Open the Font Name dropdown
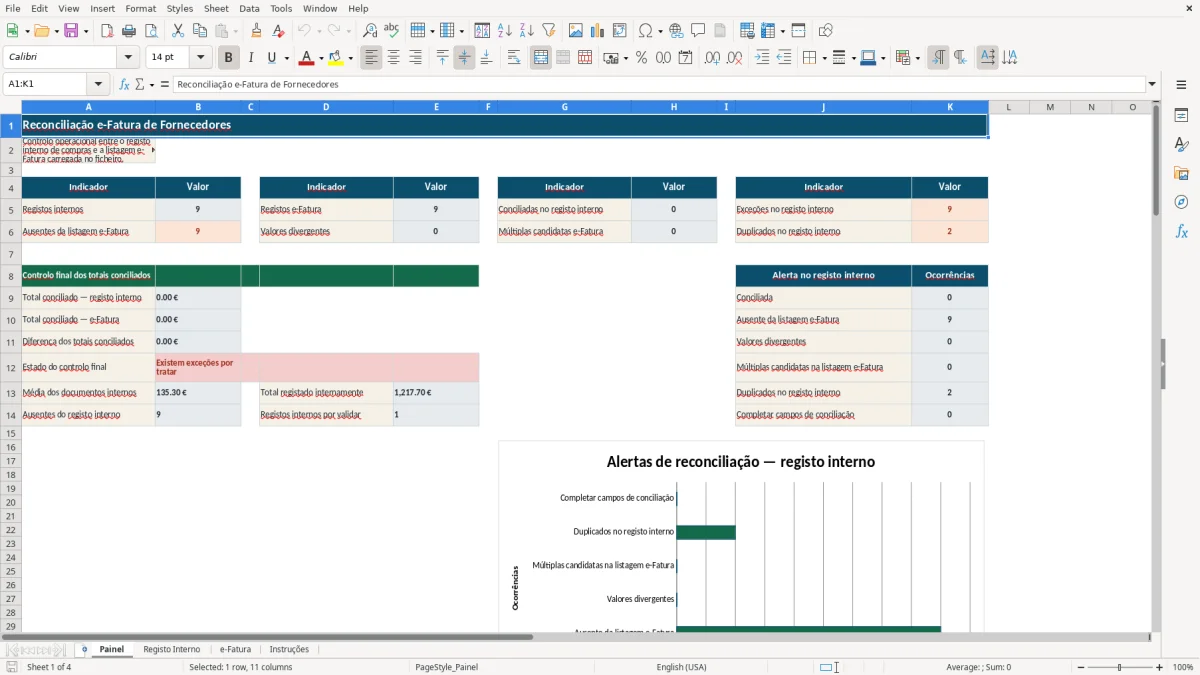 128,58
